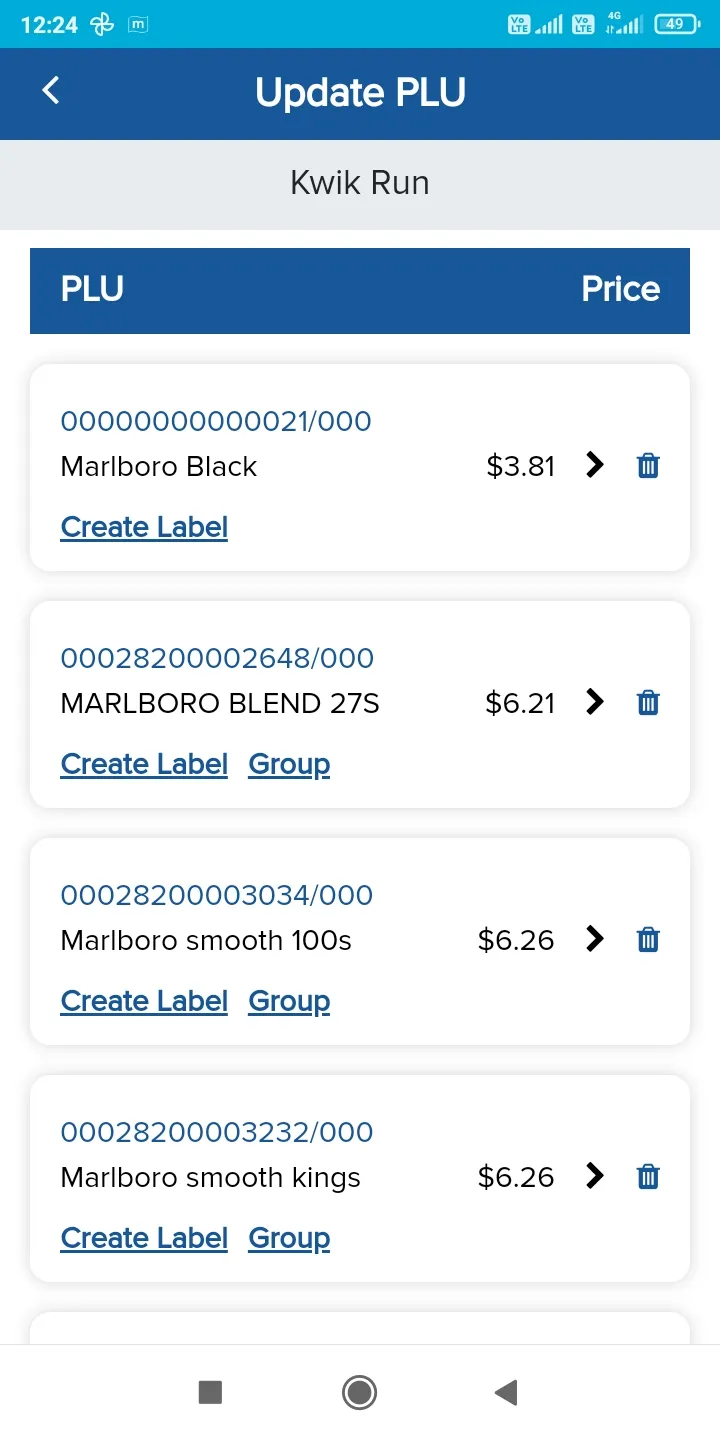The image size is (720, 1440).
Task: Create Label for Marlboro smooth 100s
Action: [144, 1001]
